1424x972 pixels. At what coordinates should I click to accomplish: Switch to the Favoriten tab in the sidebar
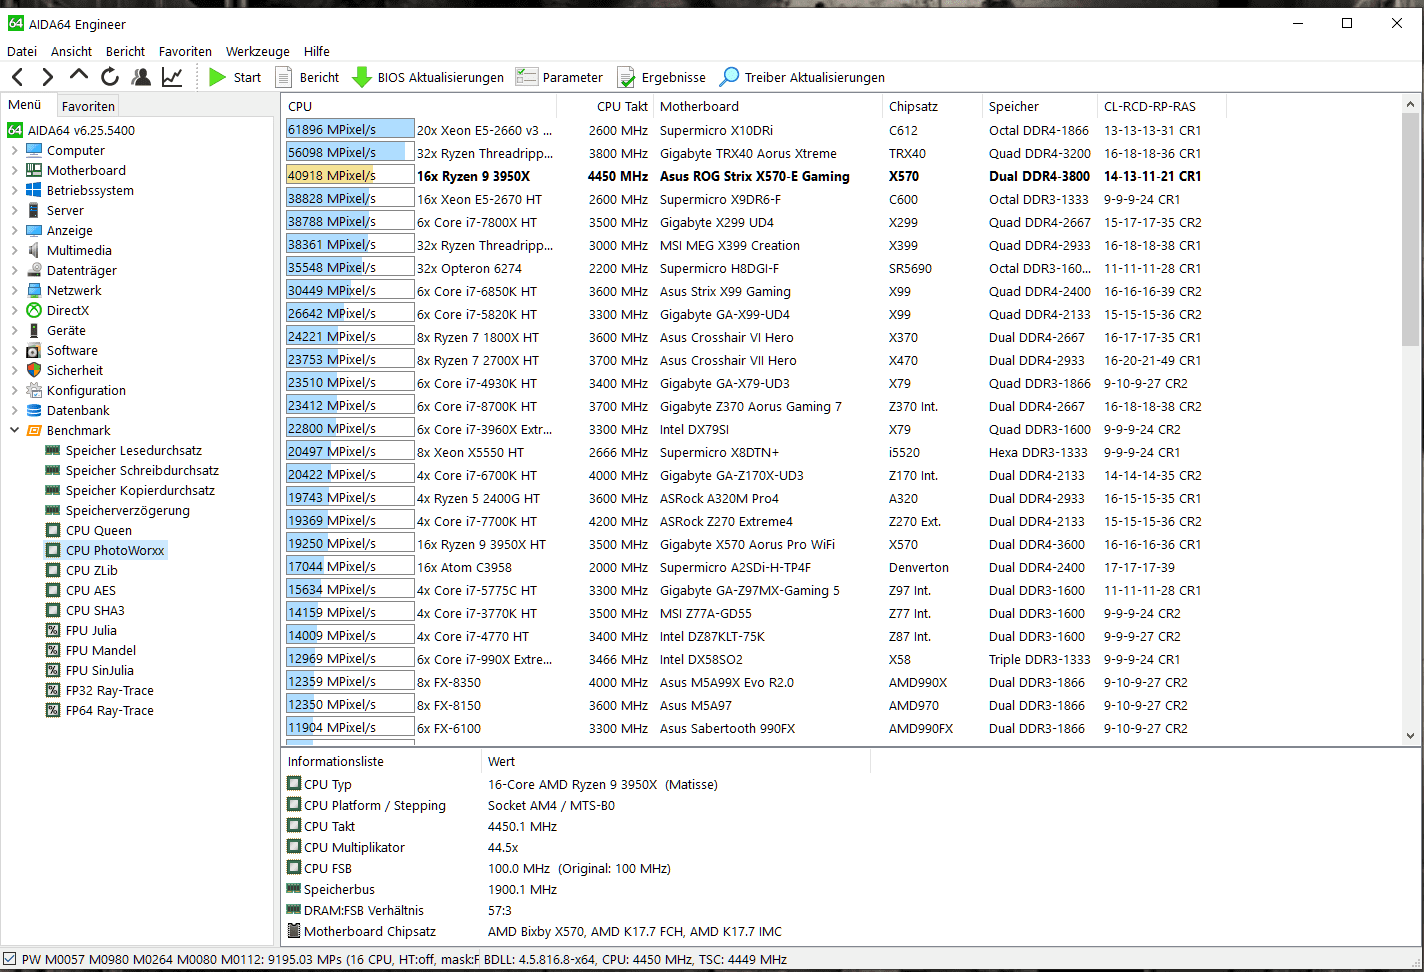tap(88, 106)
